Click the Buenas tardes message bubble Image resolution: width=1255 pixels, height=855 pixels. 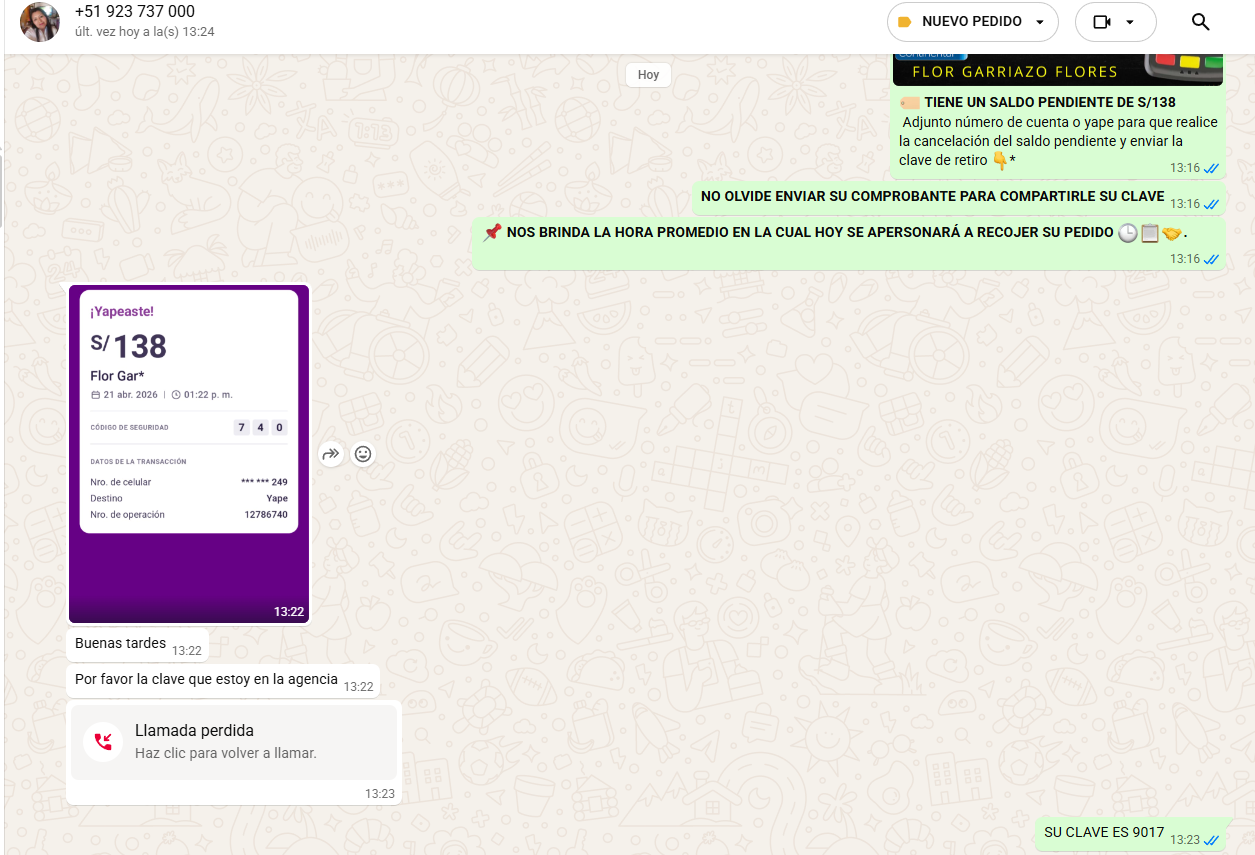tap(121, 644)
